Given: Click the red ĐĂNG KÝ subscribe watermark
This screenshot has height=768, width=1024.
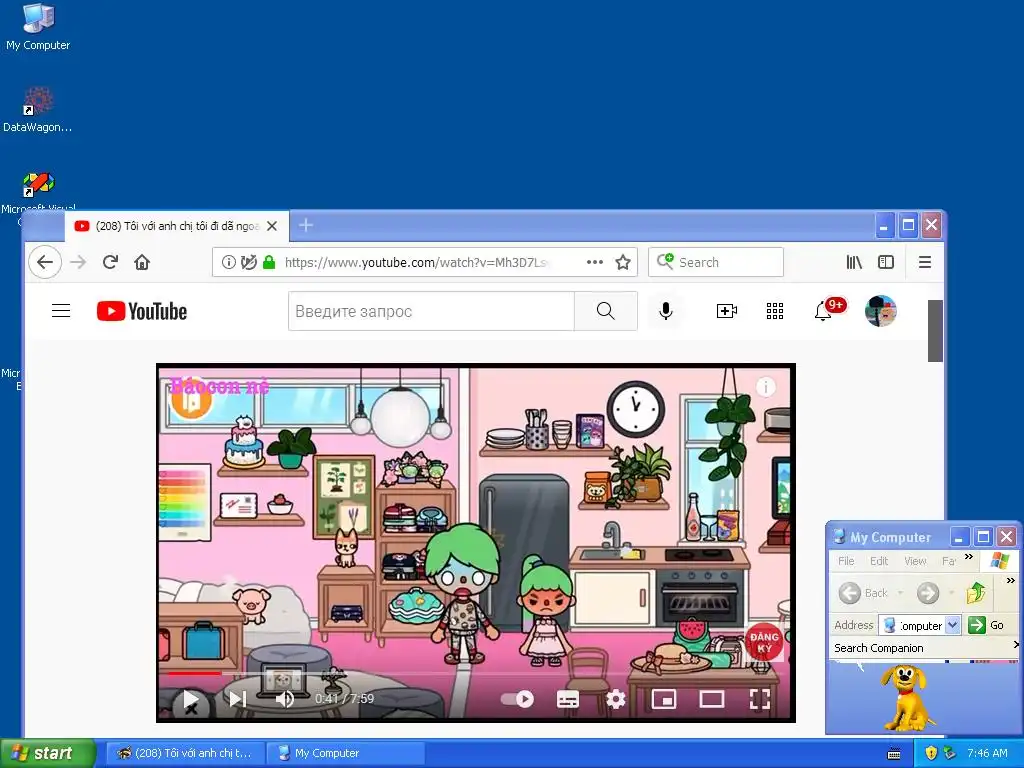Looking at the screenshot, I should click(764, 643).
